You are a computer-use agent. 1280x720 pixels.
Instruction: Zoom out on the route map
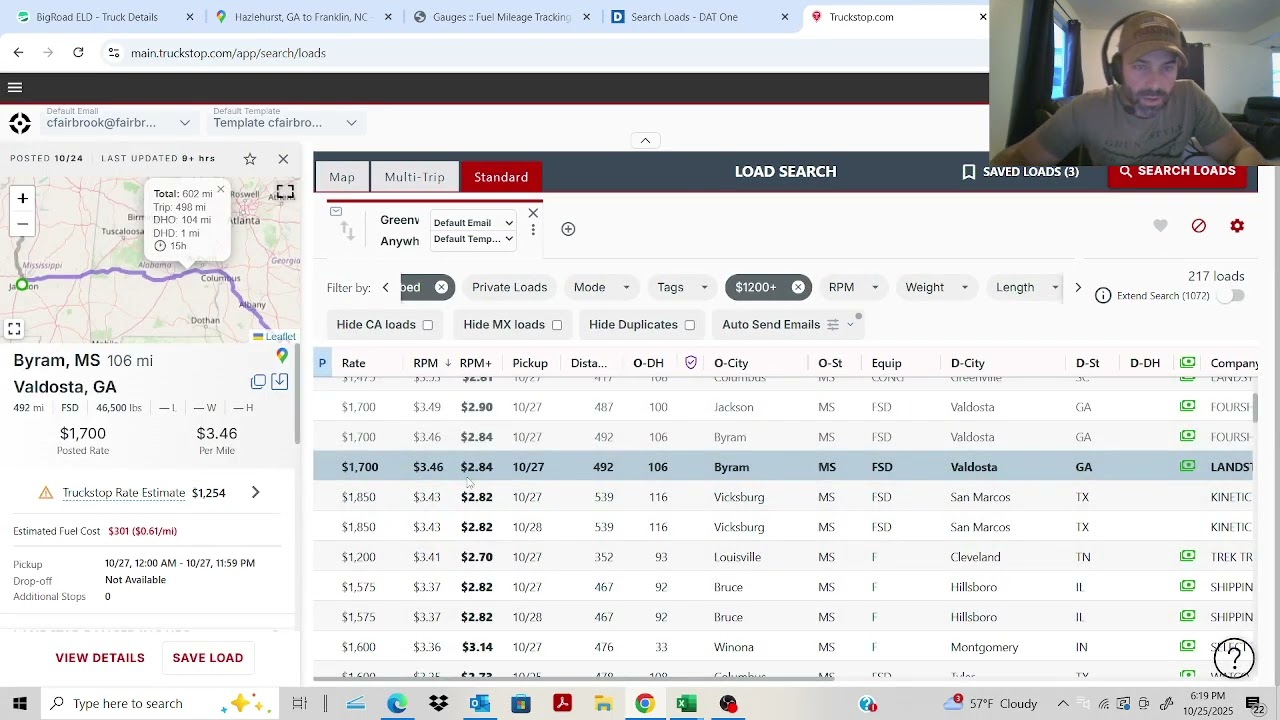[22, 223]
